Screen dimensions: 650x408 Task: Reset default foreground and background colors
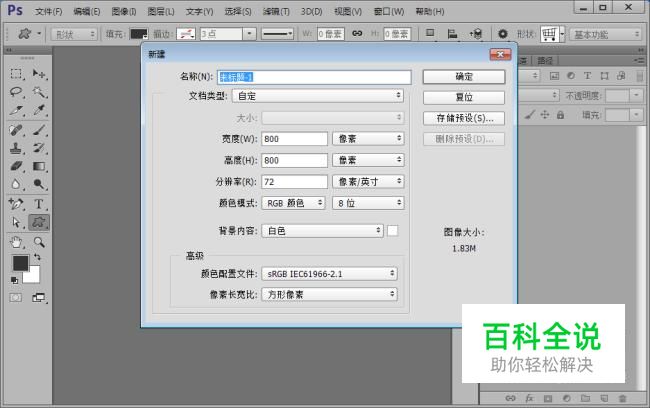click(x=15, y=280)
